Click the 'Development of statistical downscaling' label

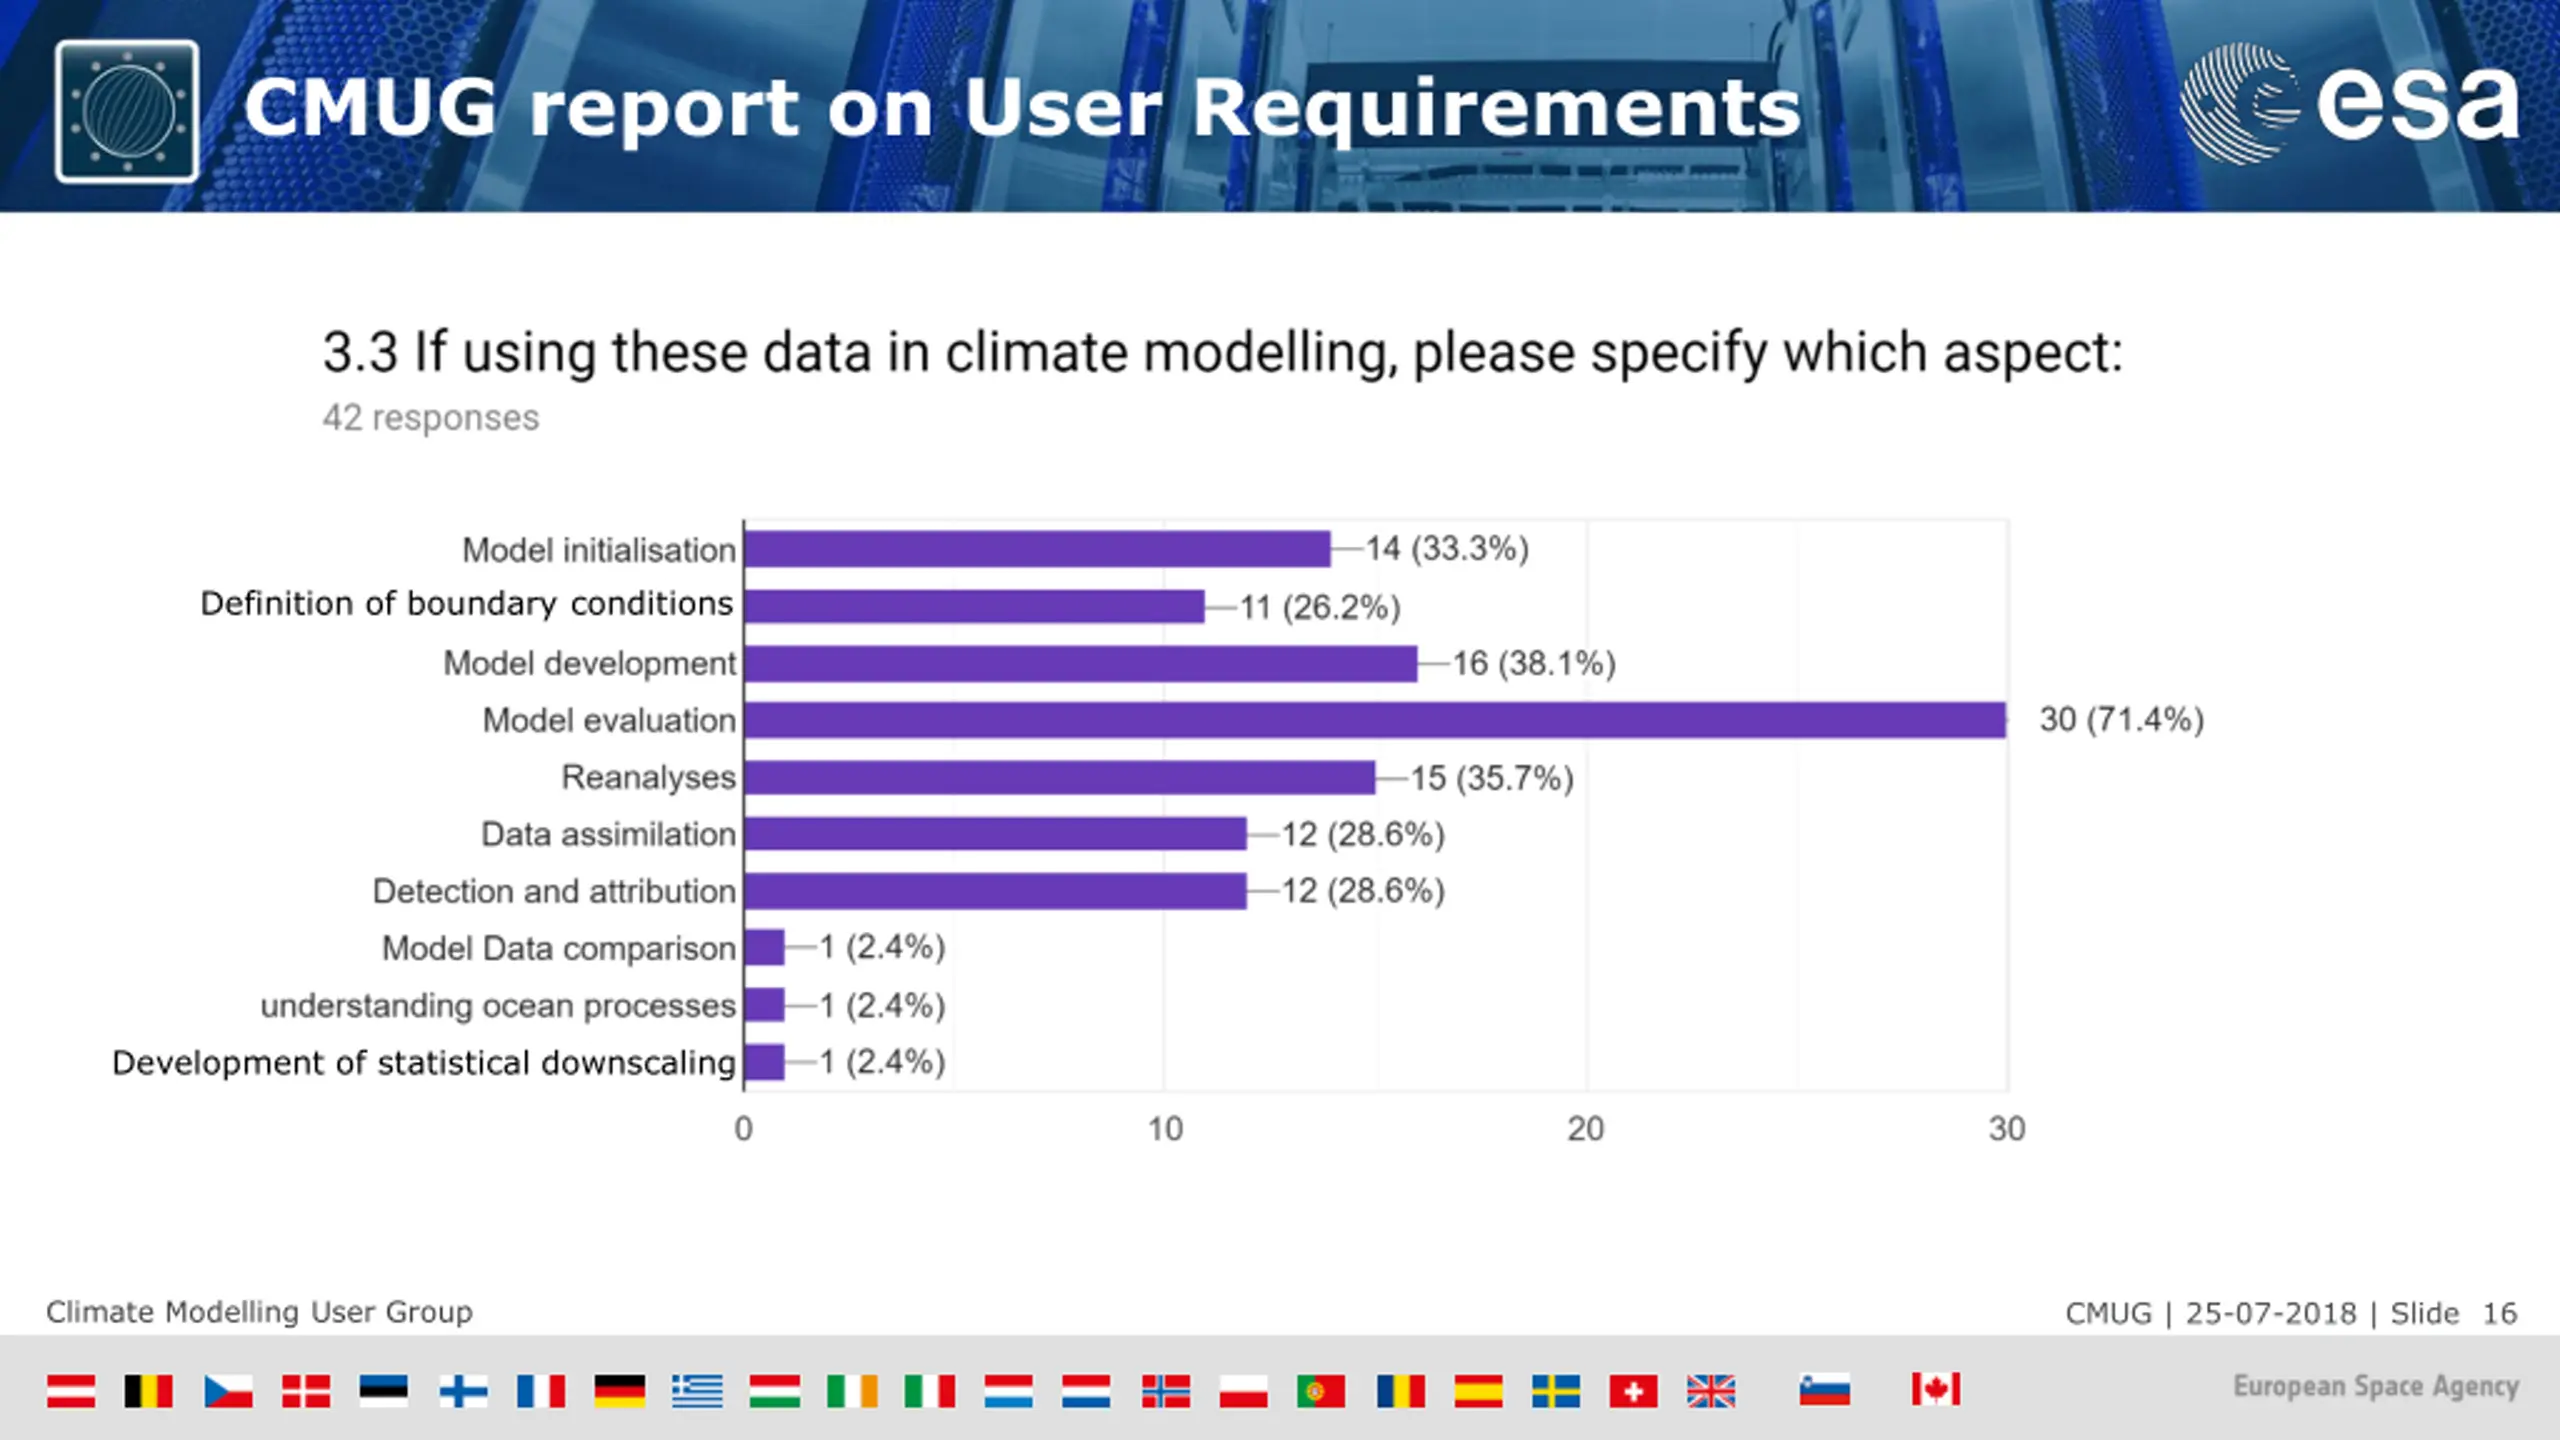pyautogui.click(x=424, y=1063)
